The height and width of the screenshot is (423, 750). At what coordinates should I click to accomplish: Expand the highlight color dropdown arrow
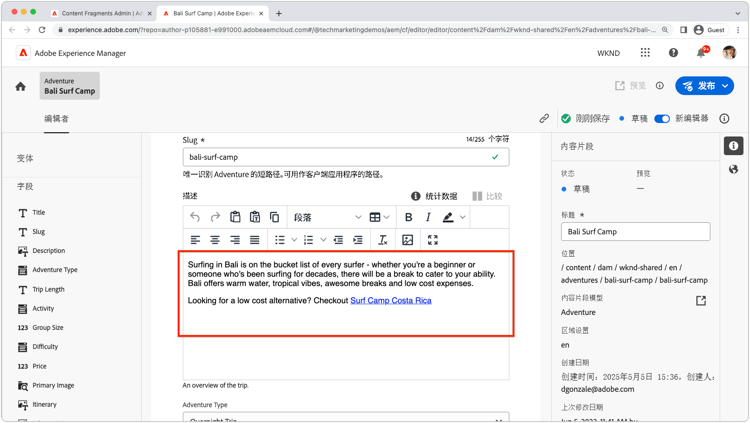point(463,217)
